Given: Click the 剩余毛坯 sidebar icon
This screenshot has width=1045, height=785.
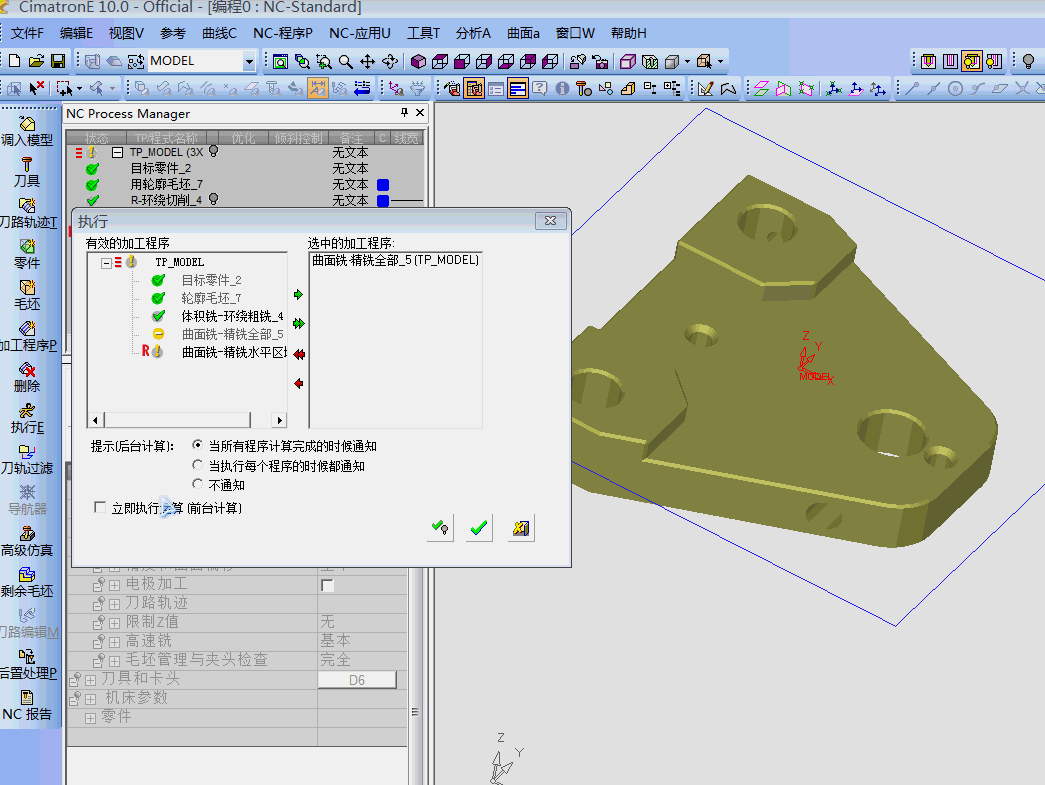Looking at the screenshot, I should click(x=27, y=582).
